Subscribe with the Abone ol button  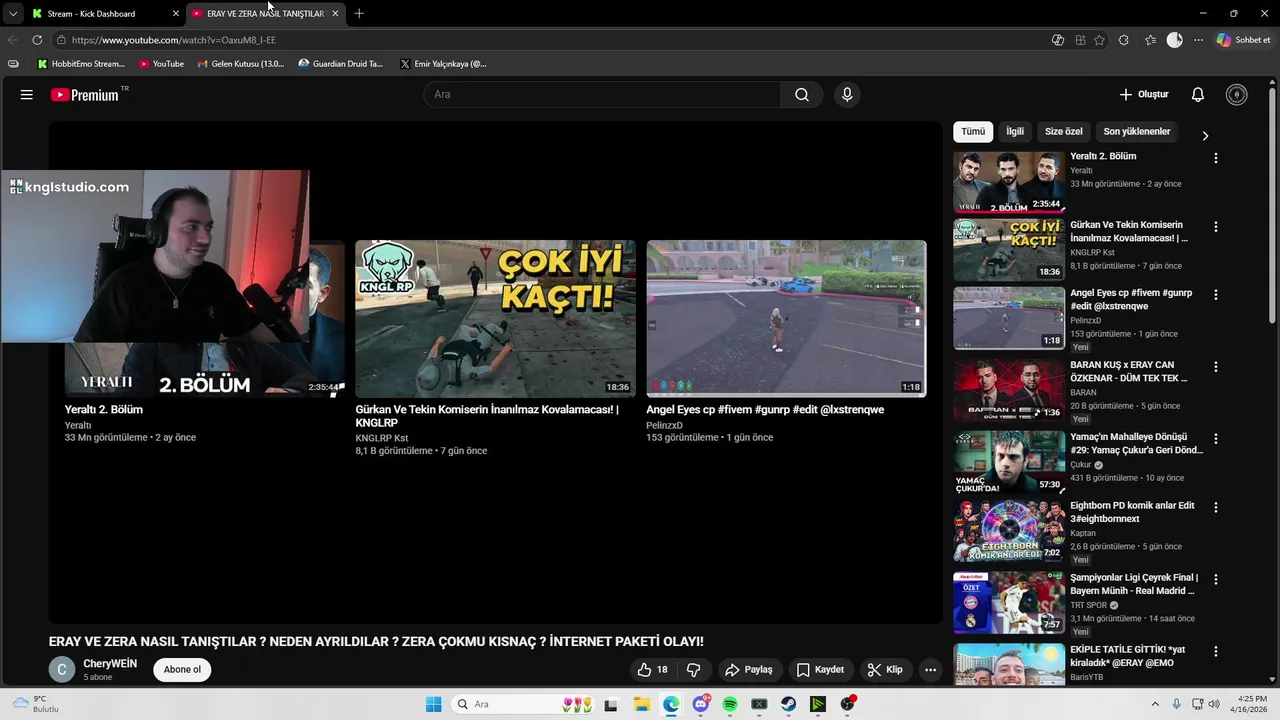coord(182,670)
